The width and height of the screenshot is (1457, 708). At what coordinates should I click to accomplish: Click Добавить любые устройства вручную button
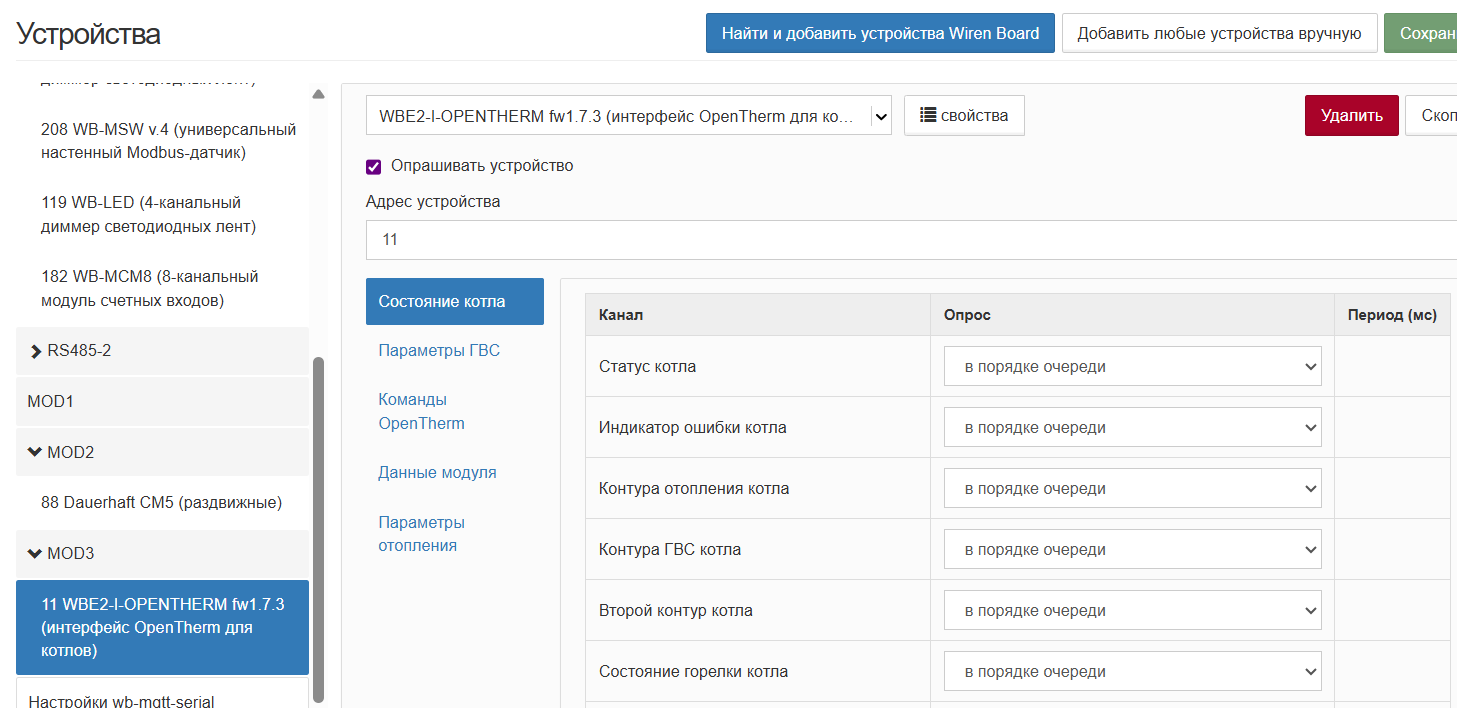pyautogui.click(x=1219, y=34)
